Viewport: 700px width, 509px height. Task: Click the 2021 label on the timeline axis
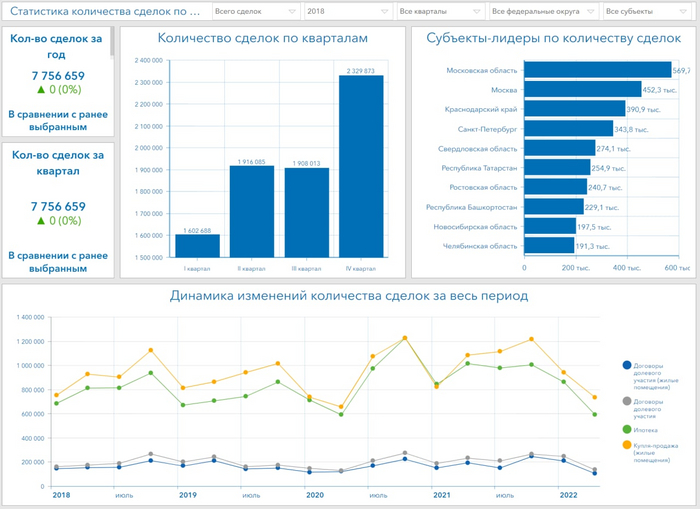coord(442,495)
